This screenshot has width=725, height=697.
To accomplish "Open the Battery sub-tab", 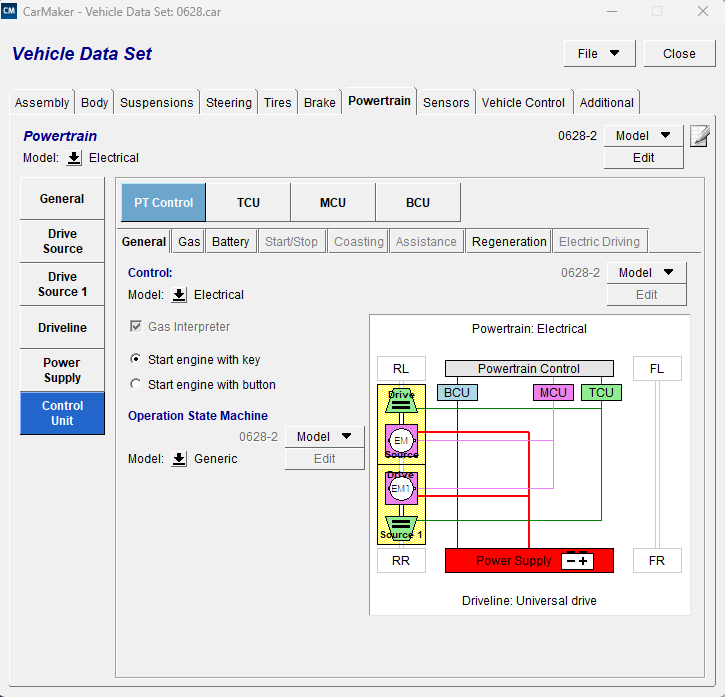I will click(230, 241).
